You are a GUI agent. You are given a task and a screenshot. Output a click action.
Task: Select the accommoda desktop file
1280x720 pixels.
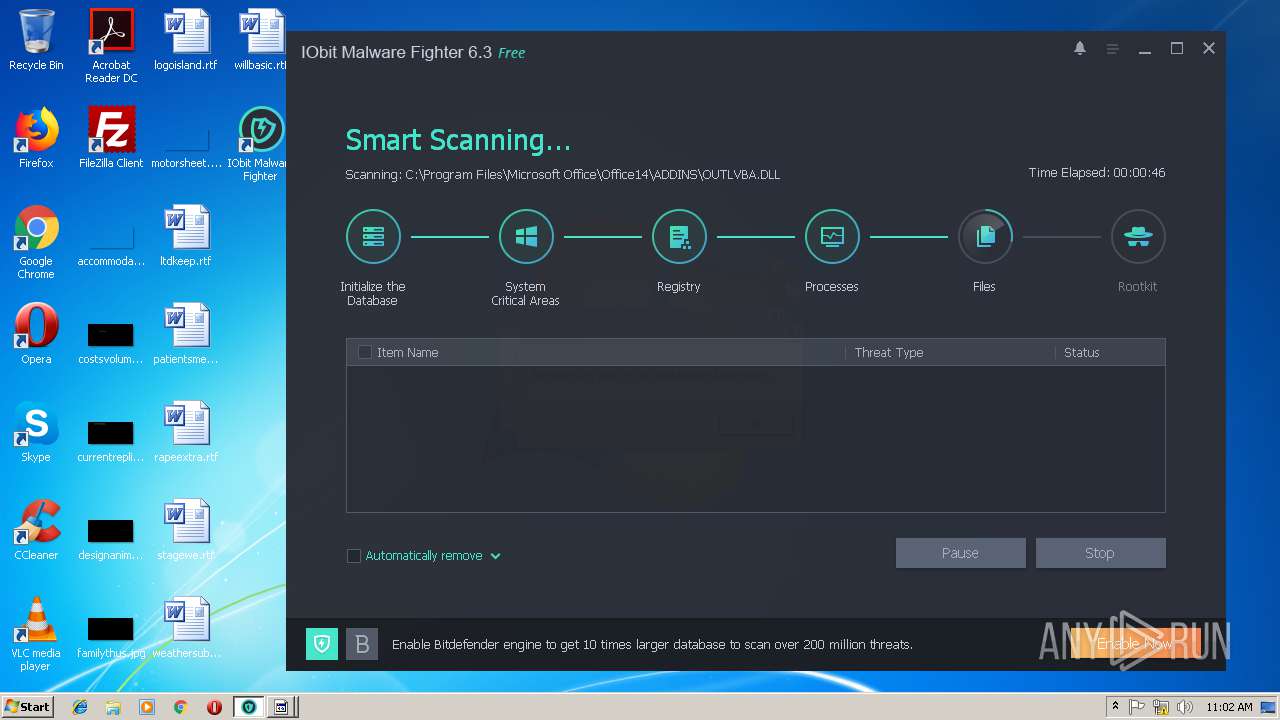pos(111,244)
